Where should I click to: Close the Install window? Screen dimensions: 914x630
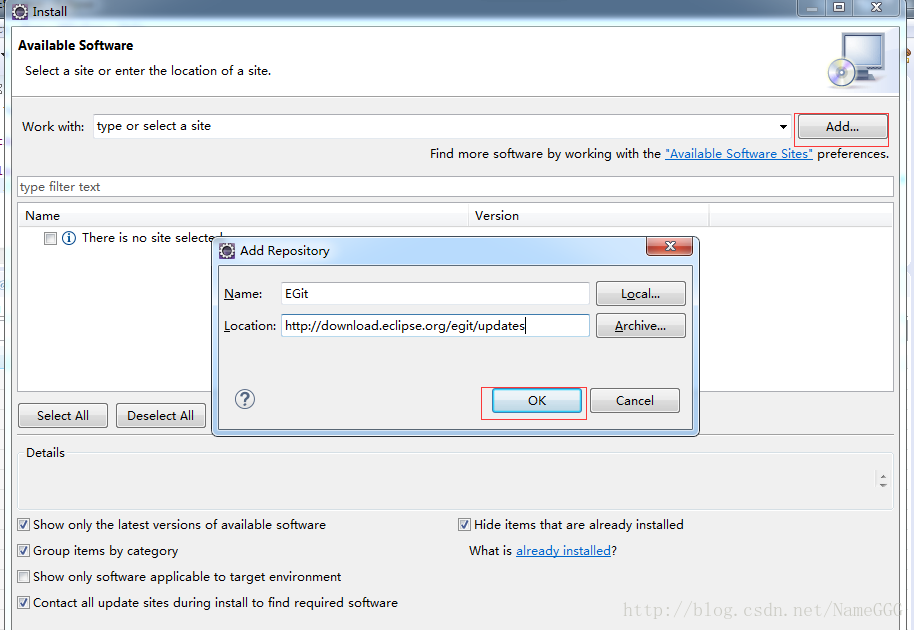[876, 8]
